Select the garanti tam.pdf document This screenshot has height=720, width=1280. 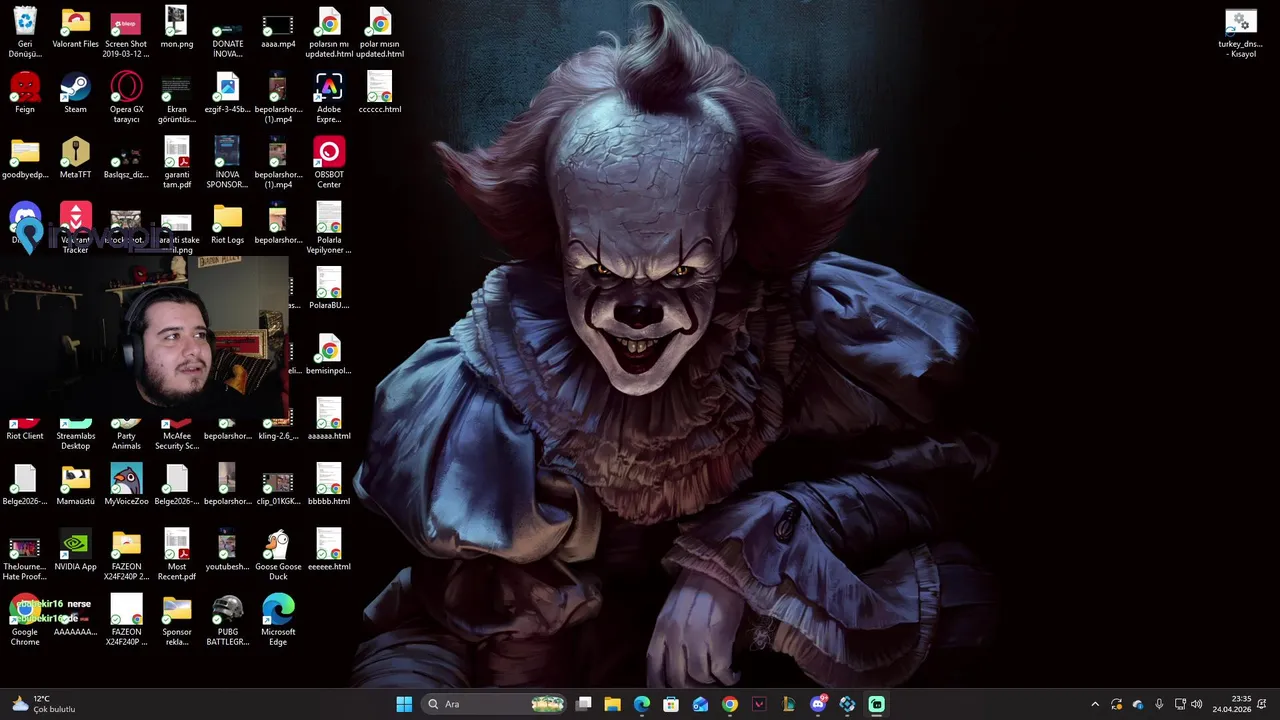177,162
